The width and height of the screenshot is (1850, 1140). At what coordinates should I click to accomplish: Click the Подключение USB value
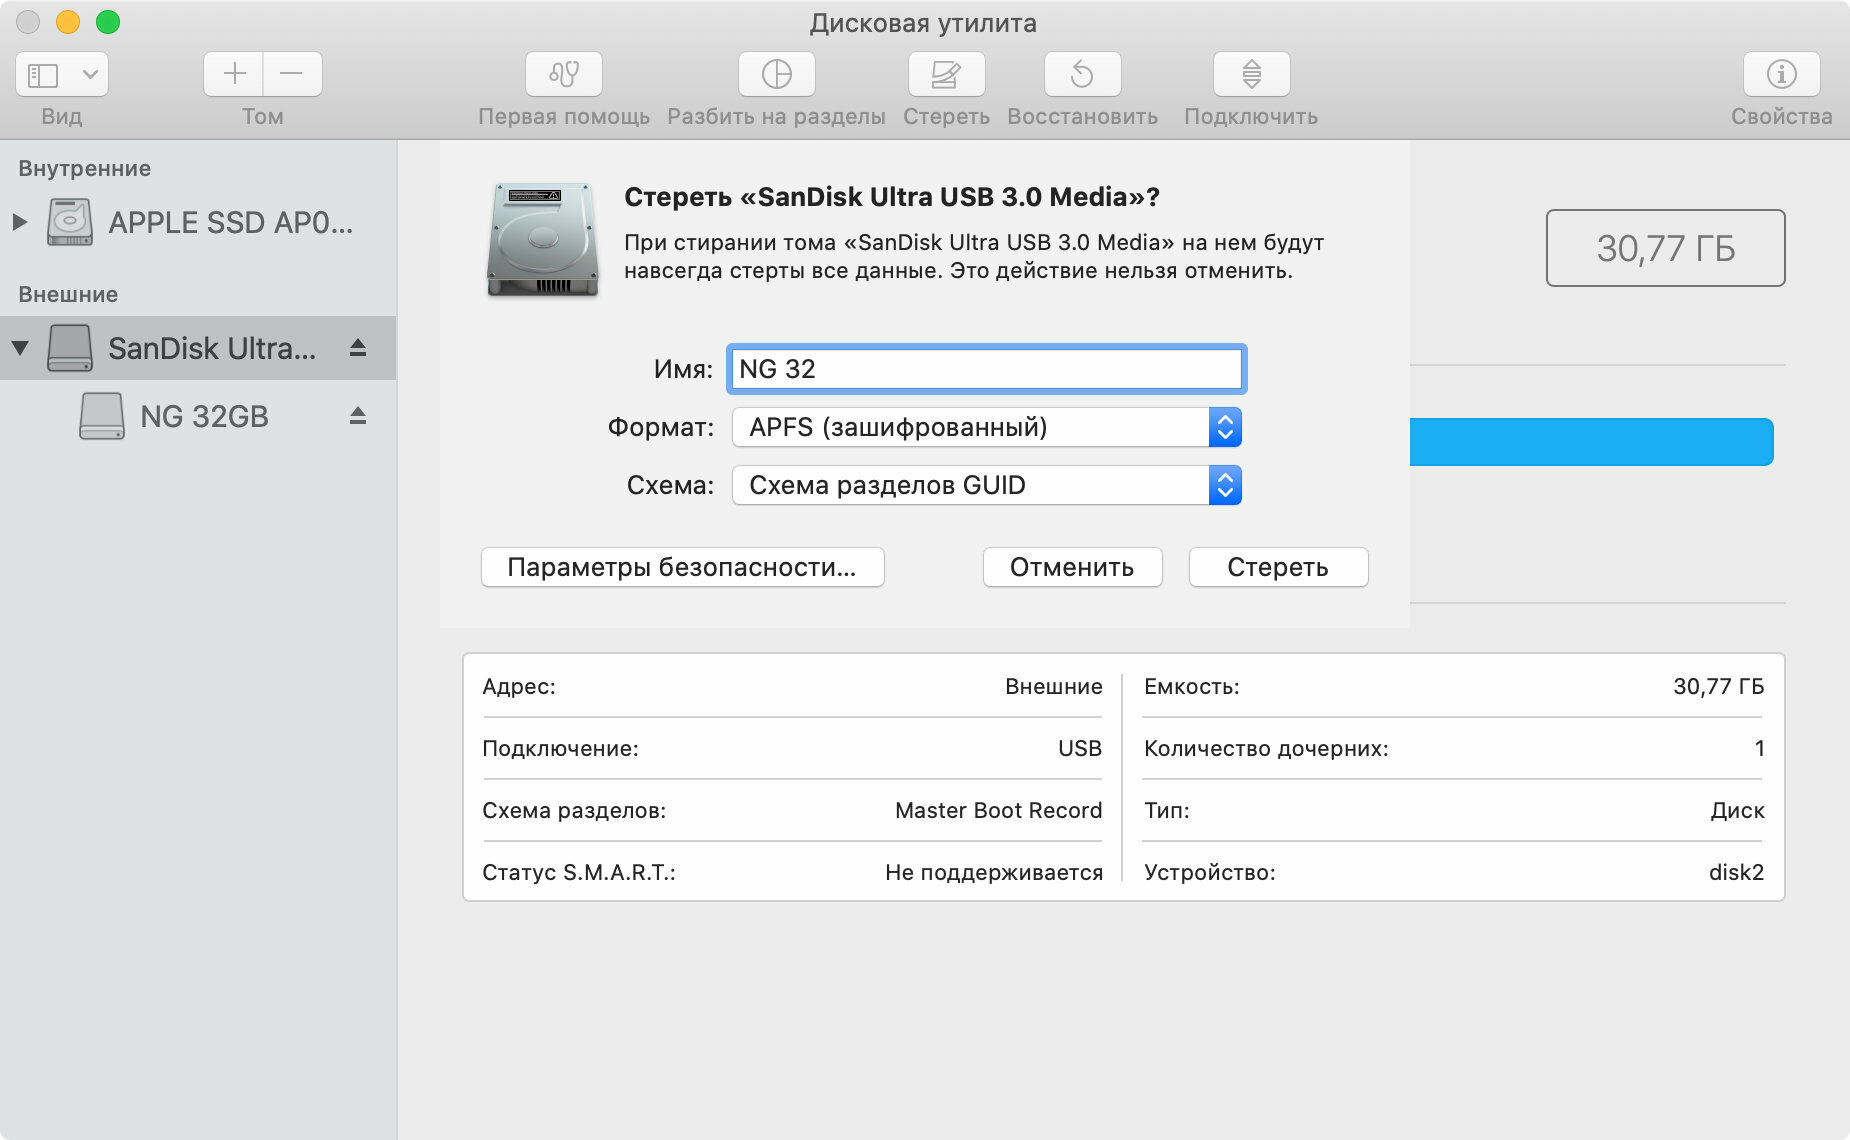(x=1080, y=748)
